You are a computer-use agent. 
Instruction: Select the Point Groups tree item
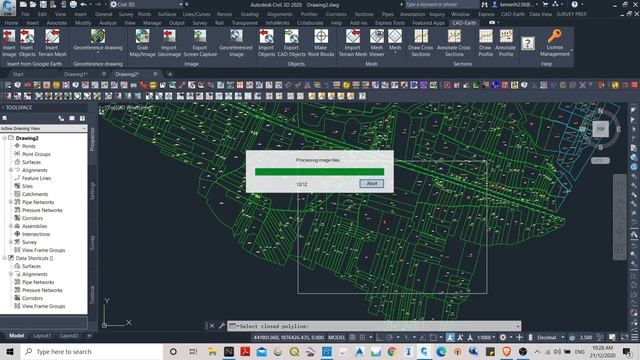(x=36, y=154)
